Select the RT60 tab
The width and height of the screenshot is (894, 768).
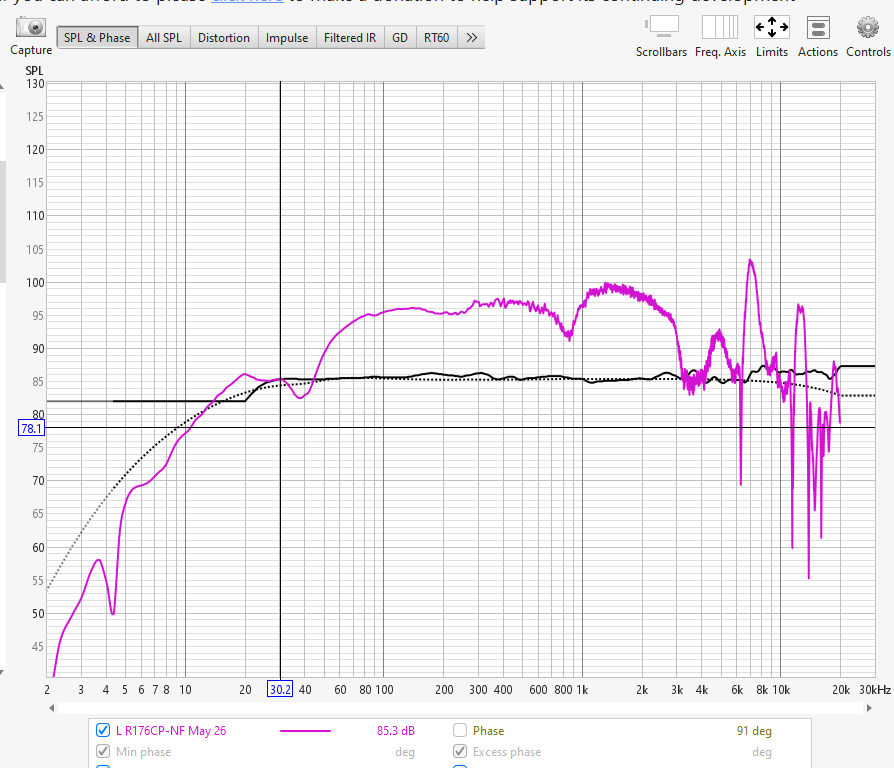(x=436, y=38)
